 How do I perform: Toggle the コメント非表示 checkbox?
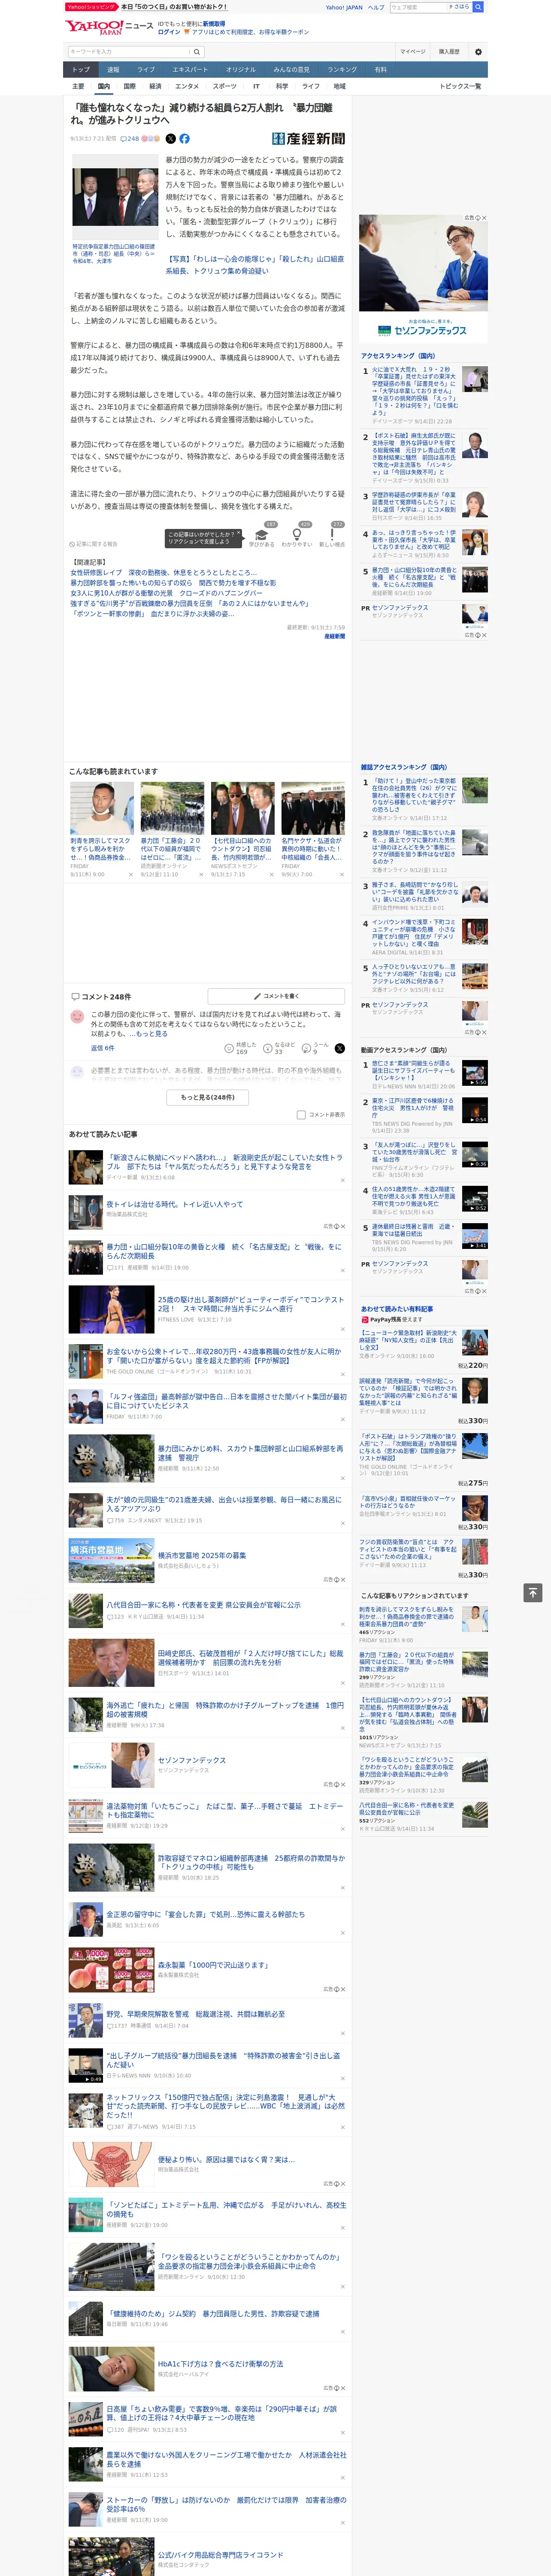point(301,1114)
